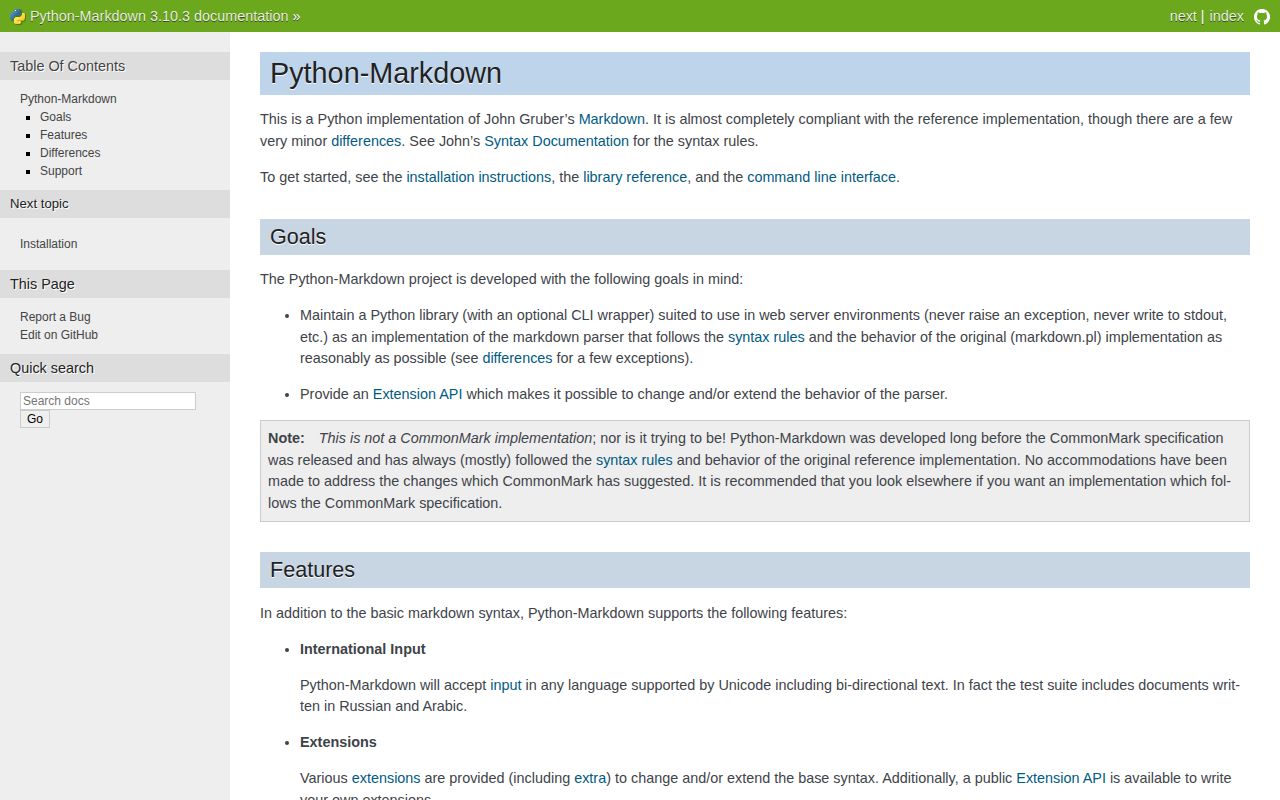Open Extension API link under Extensions paragraph
Screen dimensions: 1280x800
coord(1061,778)
